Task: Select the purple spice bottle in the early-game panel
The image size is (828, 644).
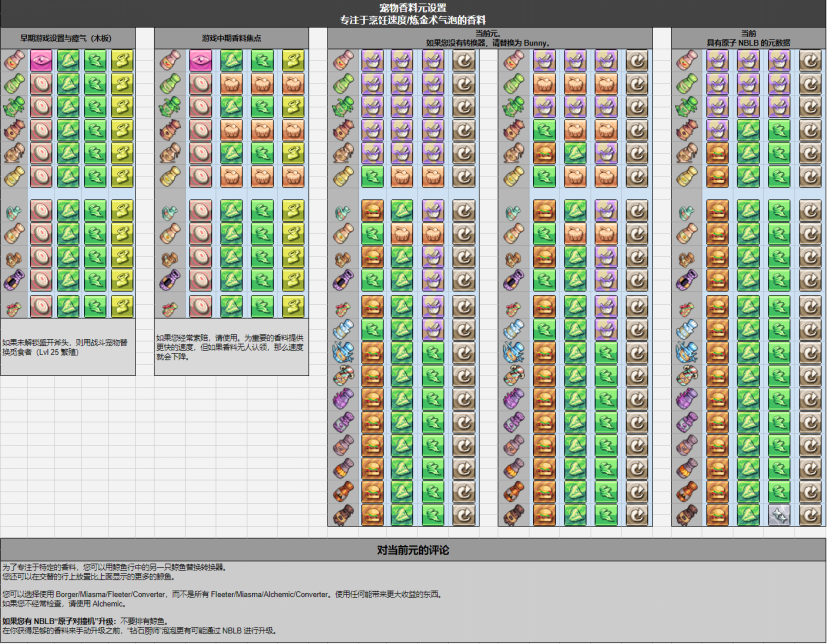Action: click(x=14, y=280)
